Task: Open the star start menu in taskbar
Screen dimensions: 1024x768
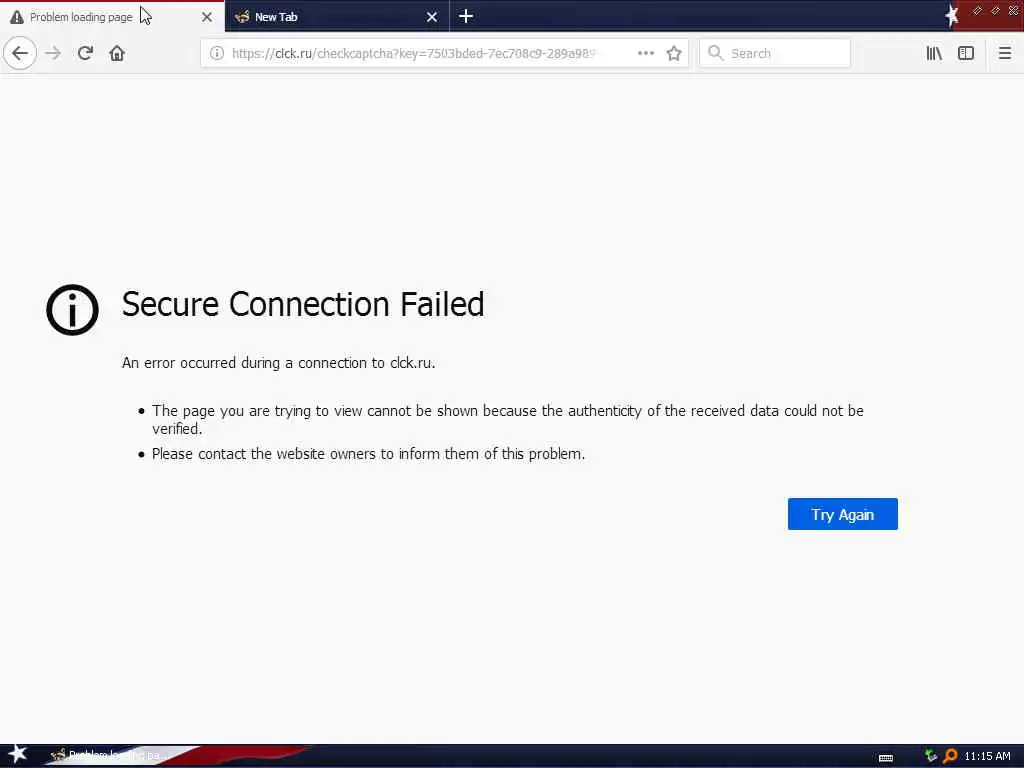Action: (17, 755)
